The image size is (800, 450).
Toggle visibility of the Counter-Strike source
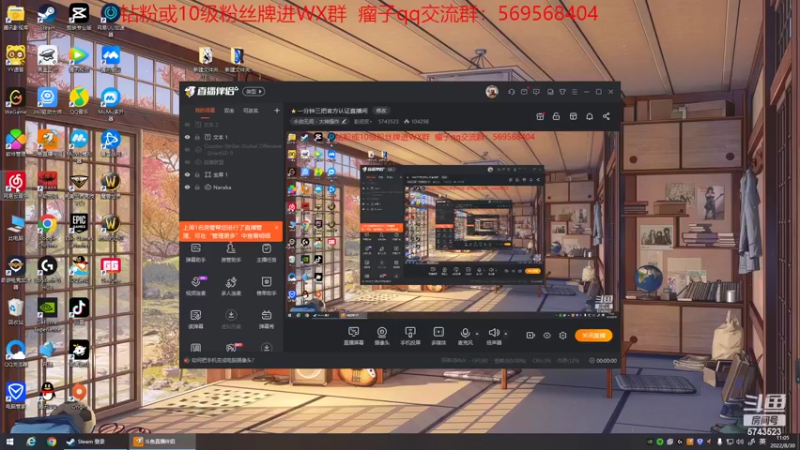pos(187,149)
